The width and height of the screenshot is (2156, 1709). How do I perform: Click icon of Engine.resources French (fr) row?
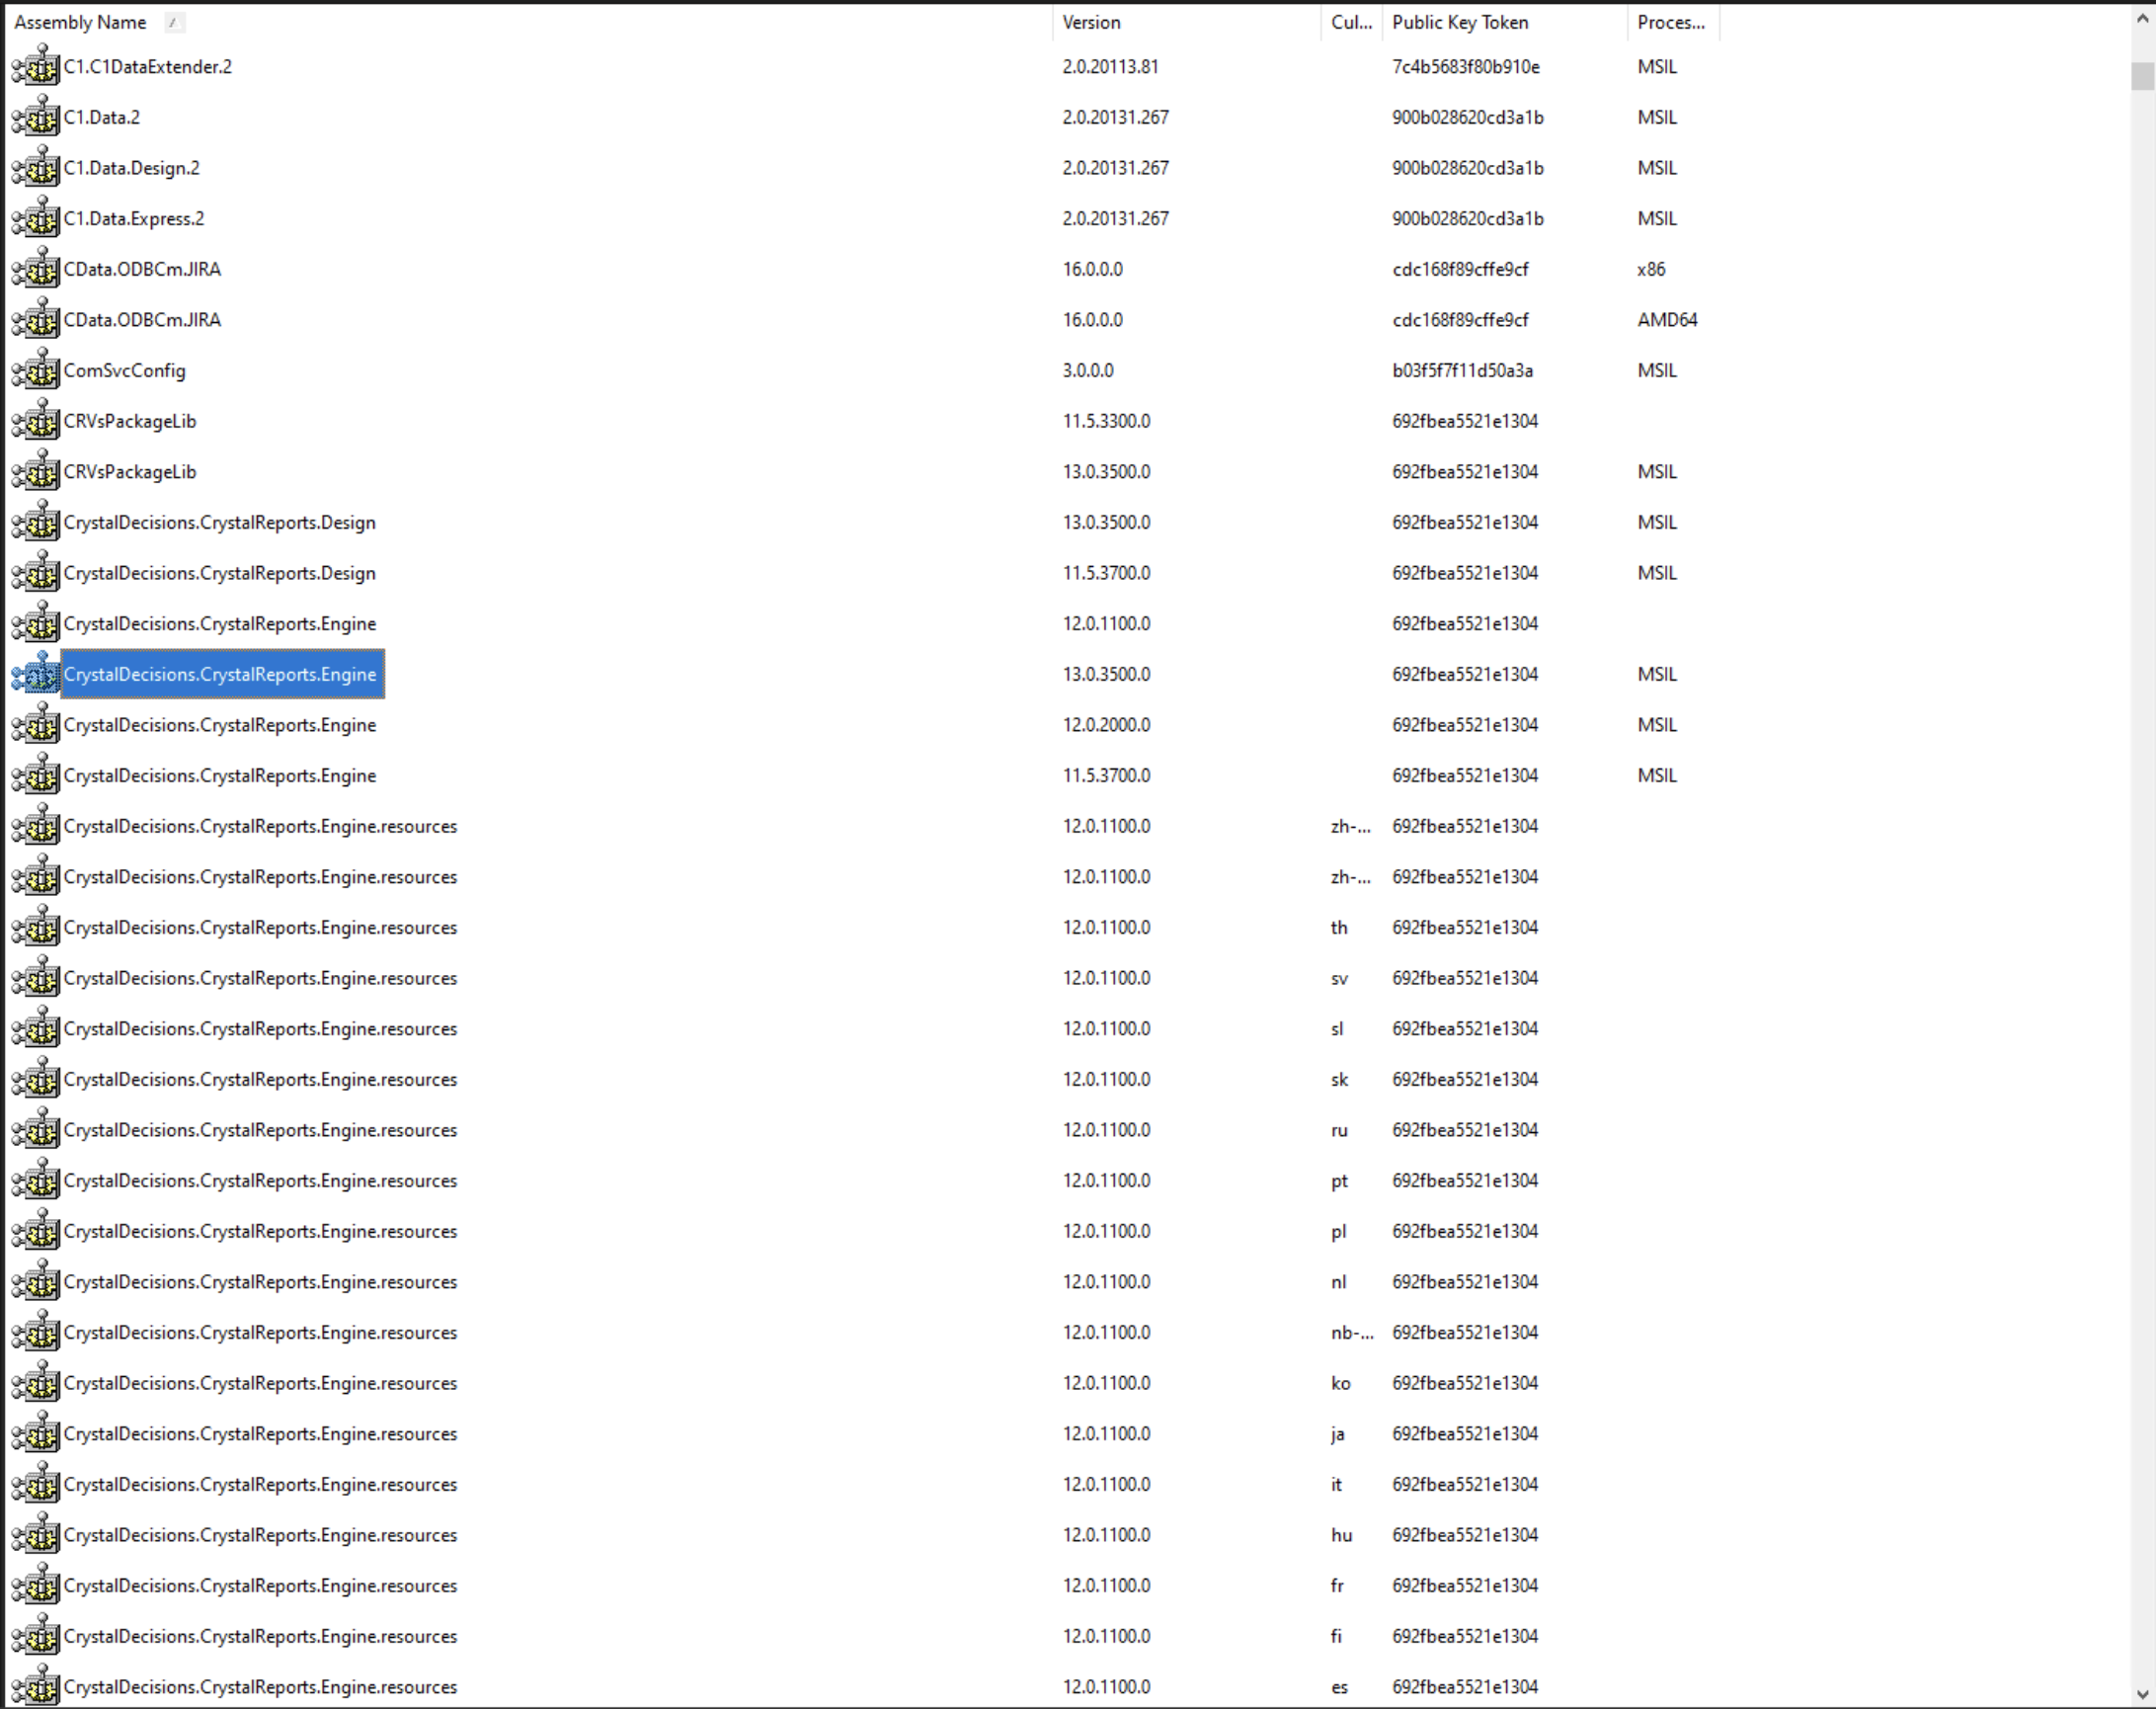36,1586
